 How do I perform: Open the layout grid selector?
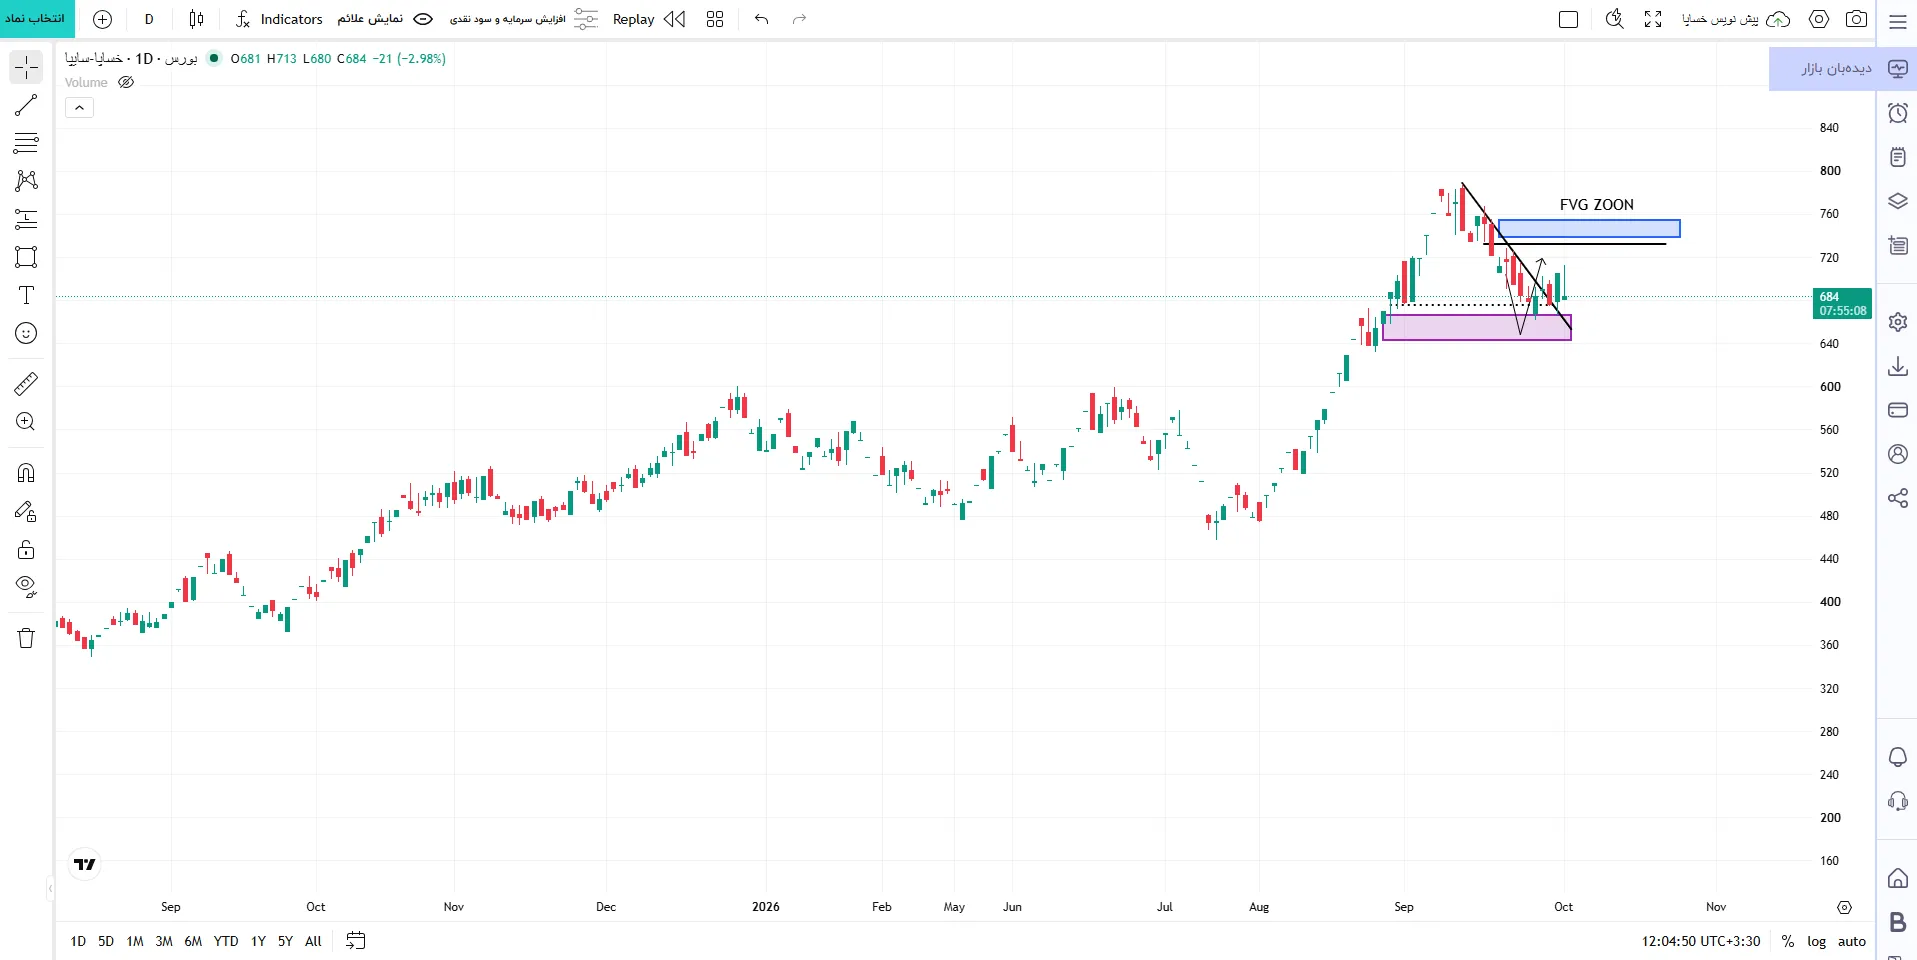(714, 19)
